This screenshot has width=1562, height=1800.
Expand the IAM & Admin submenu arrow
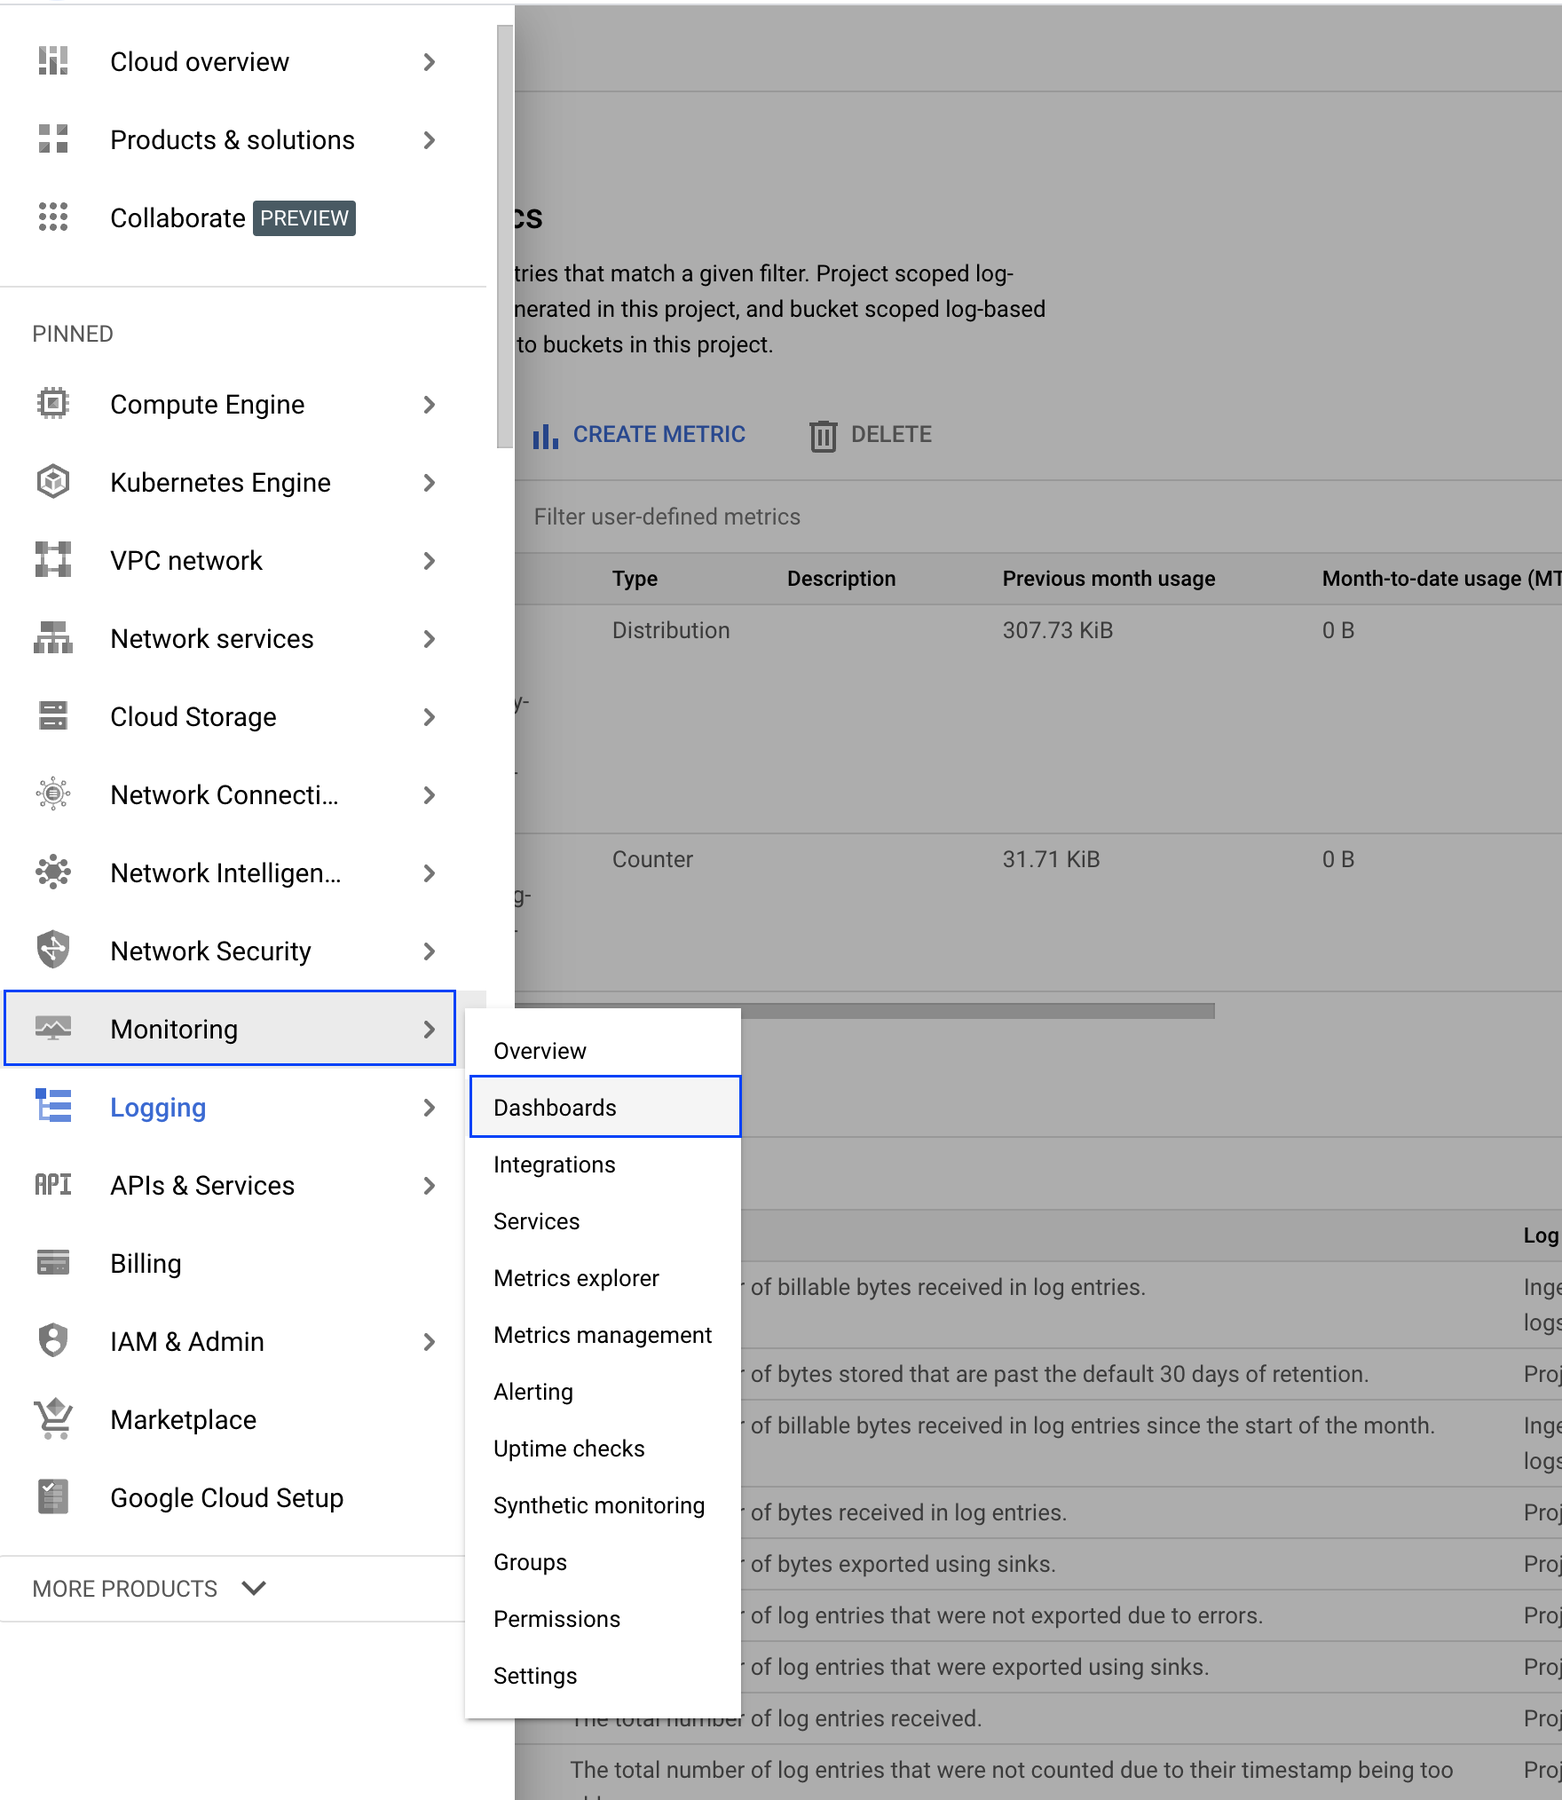pyautogui.click(x=429, y=1341)
